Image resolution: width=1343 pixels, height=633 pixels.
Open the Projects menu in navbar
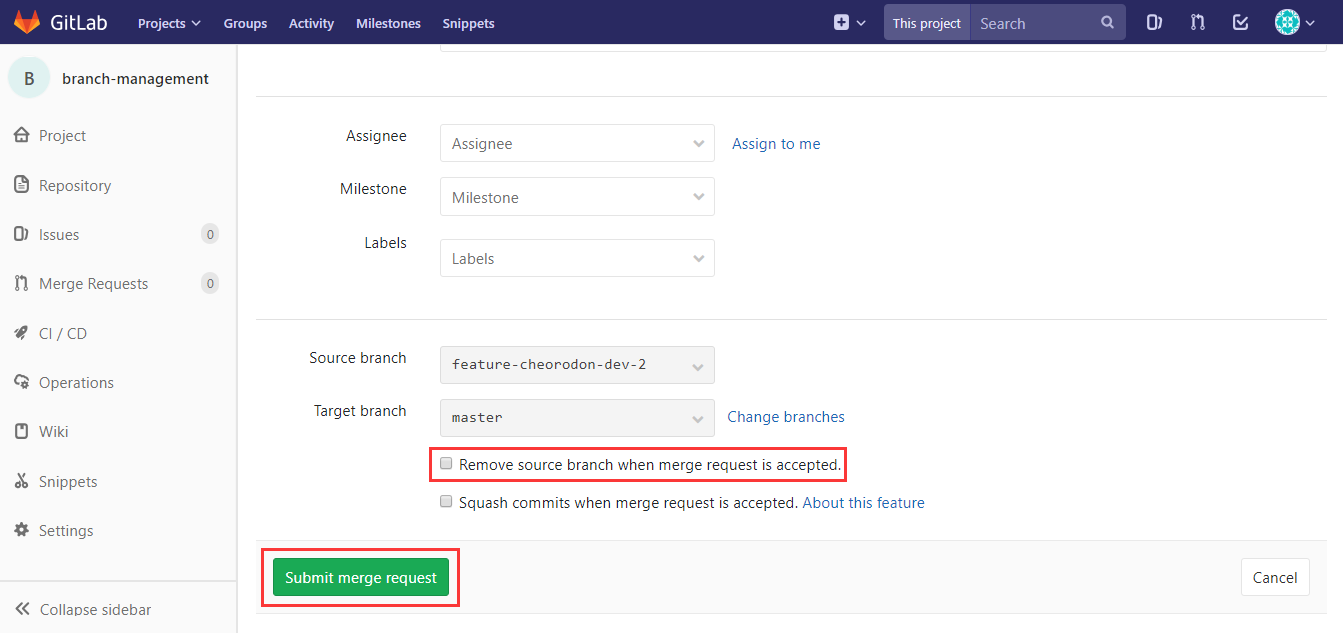[169, 23]
